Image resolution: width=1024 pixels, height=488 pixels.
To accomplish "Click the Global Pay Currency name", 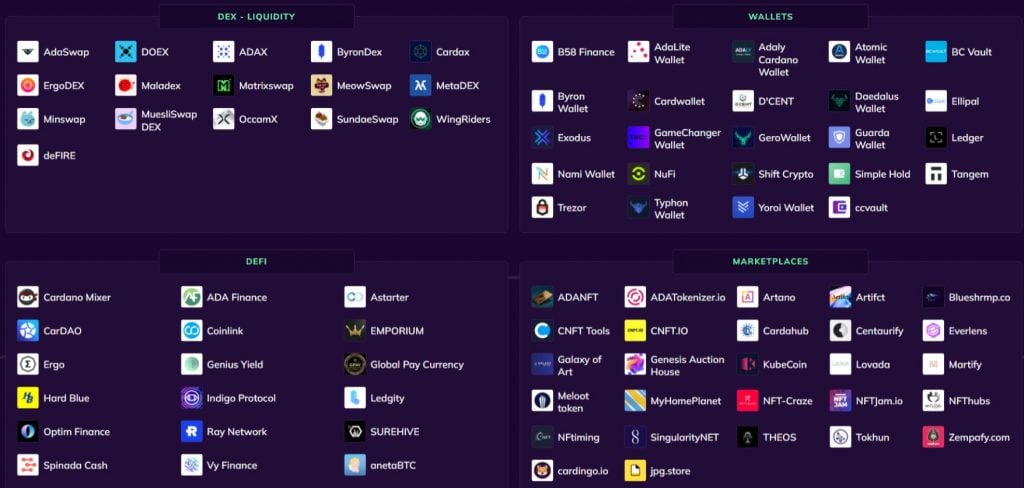I will coord(417,365).
